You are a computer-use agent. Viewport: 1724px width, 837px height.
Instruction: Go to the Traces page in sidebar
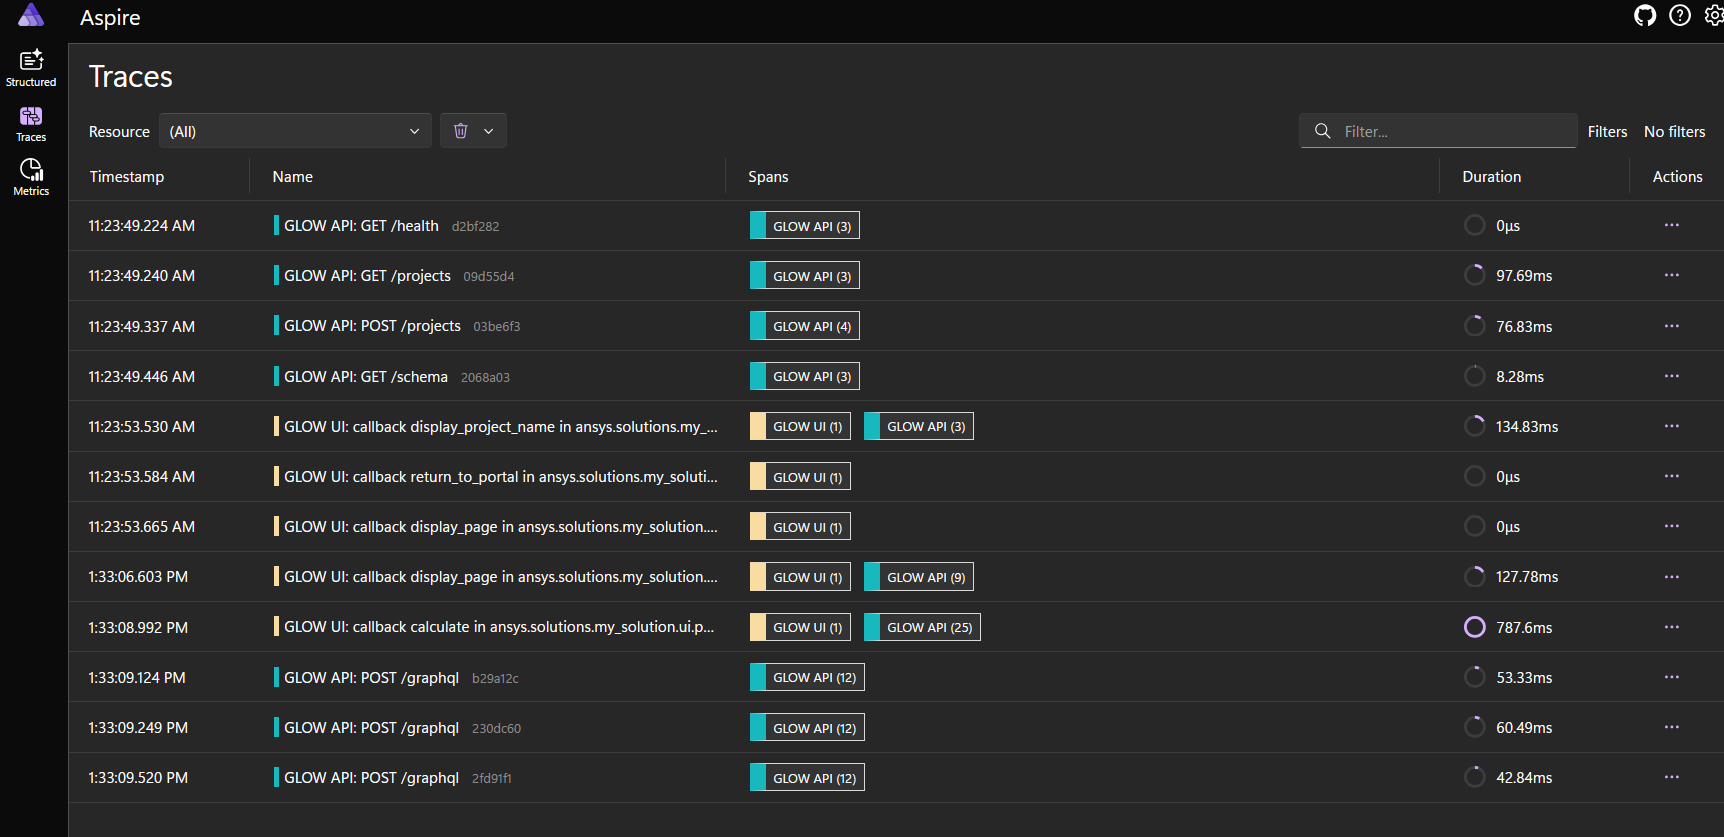(x=31, y=124)
